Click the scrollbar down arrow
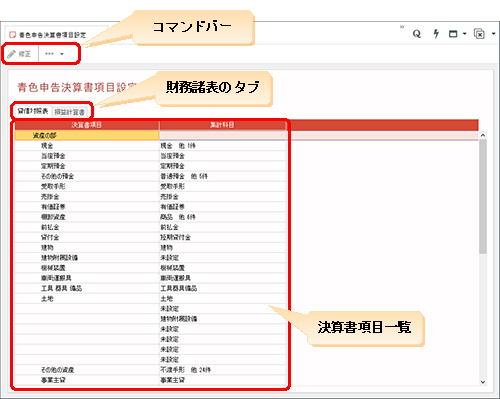Screen dimensions: 500x399 pyautogui.click(x=483, y=382)
